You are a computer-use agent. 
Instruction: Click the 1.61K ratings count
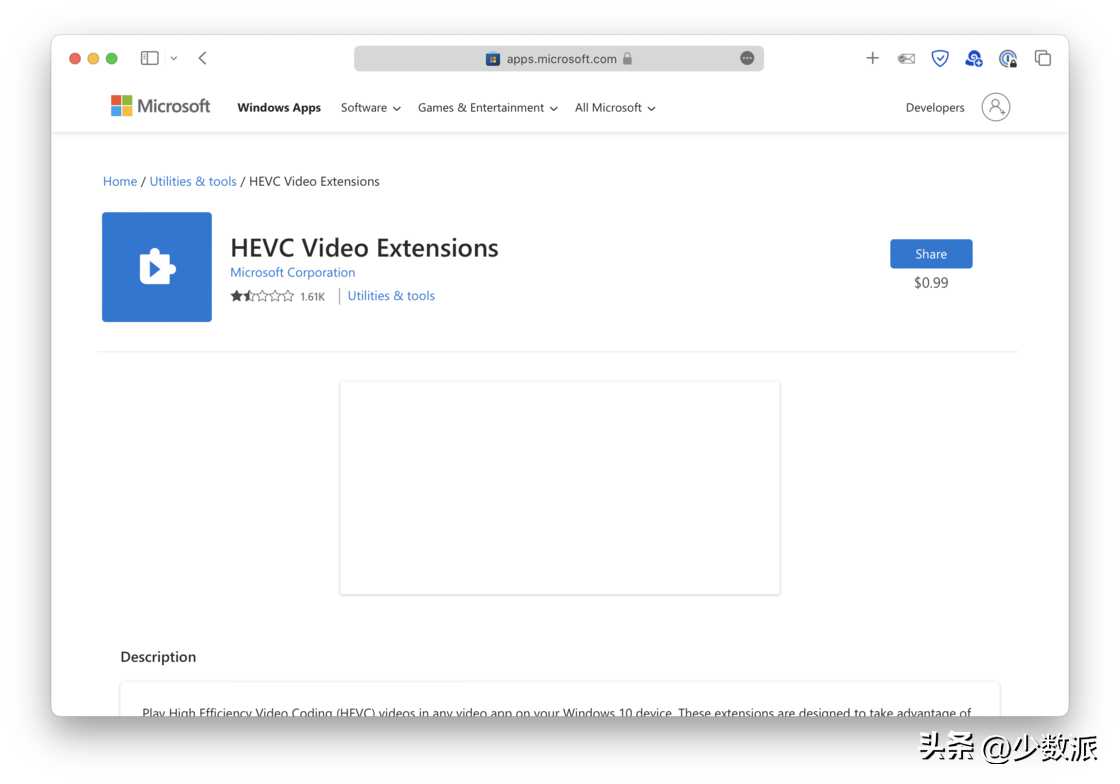[x=312, y=296]
